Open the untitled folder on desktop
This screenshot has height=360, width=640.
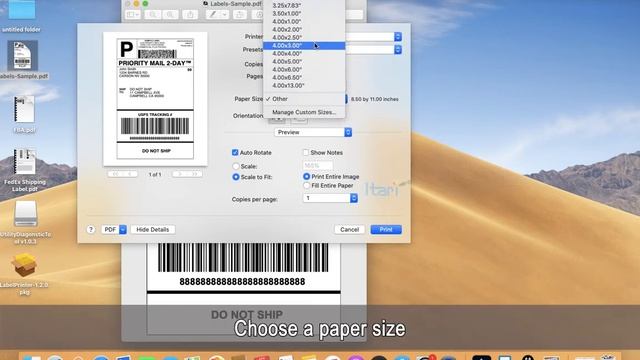click(22, 10)
